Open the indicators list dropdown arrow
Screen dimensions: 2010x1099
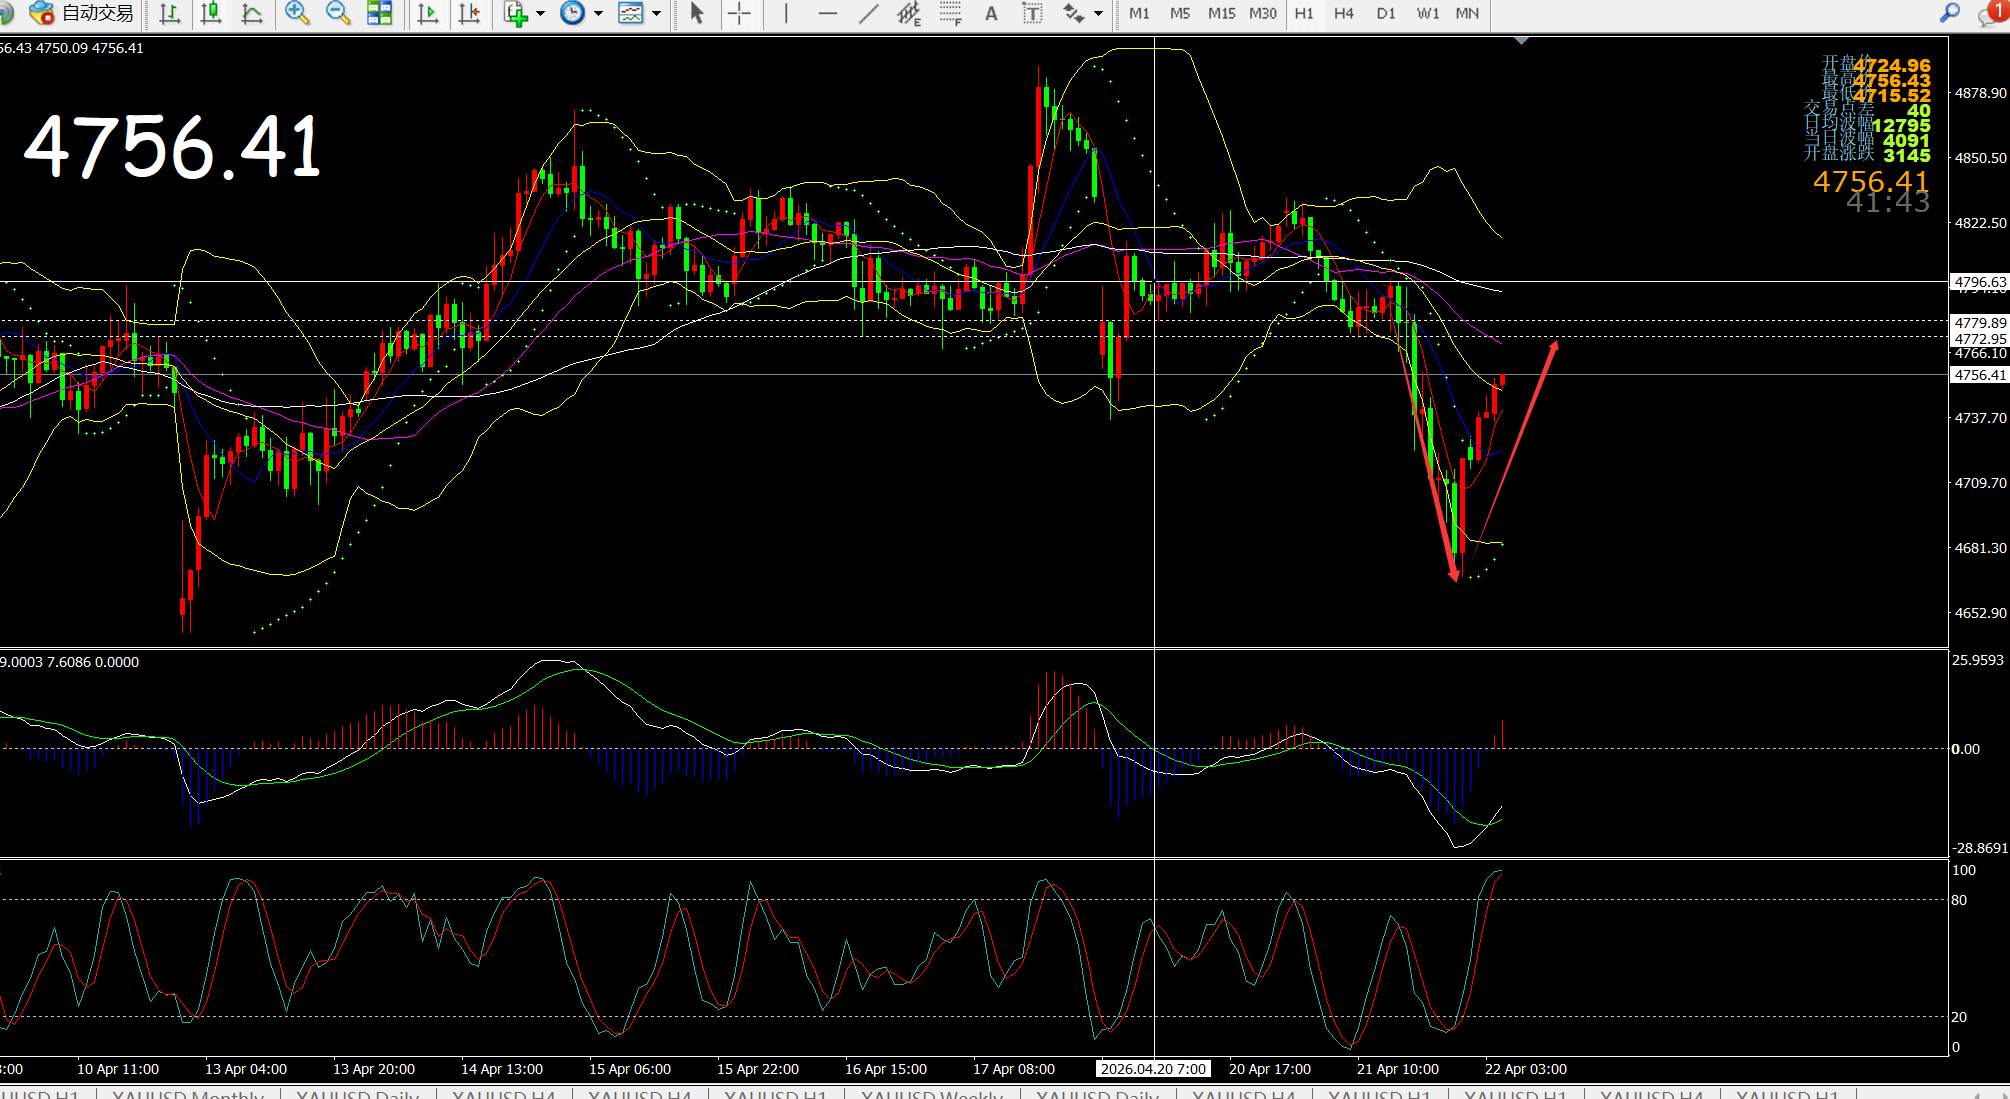pos(541,13)
